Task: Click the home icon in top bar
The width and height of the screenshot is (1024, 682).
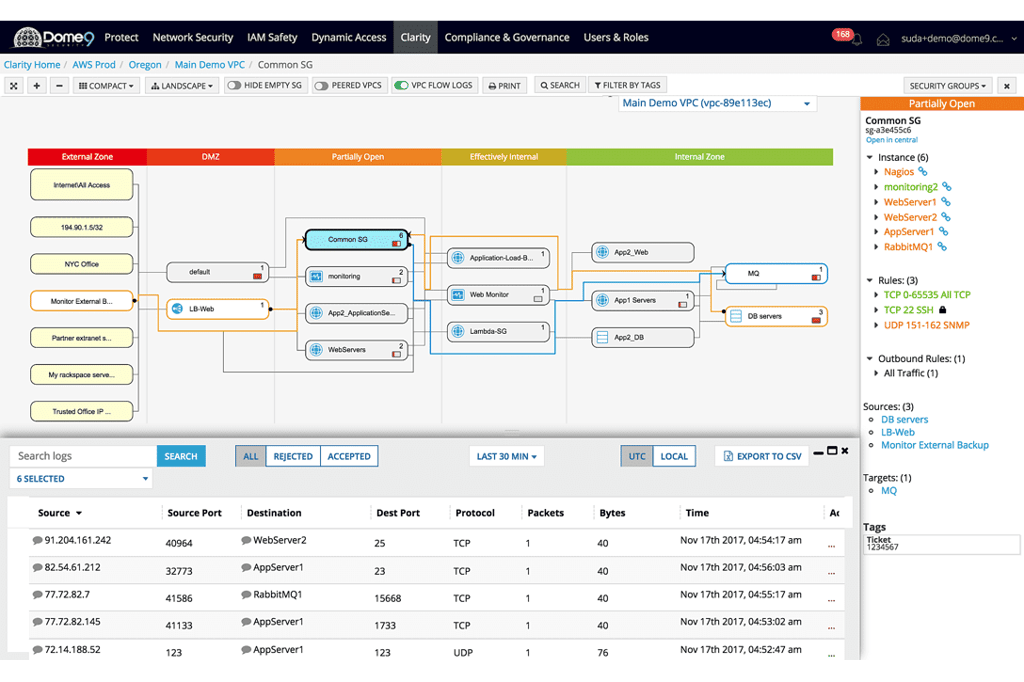Action: point(883,39)
